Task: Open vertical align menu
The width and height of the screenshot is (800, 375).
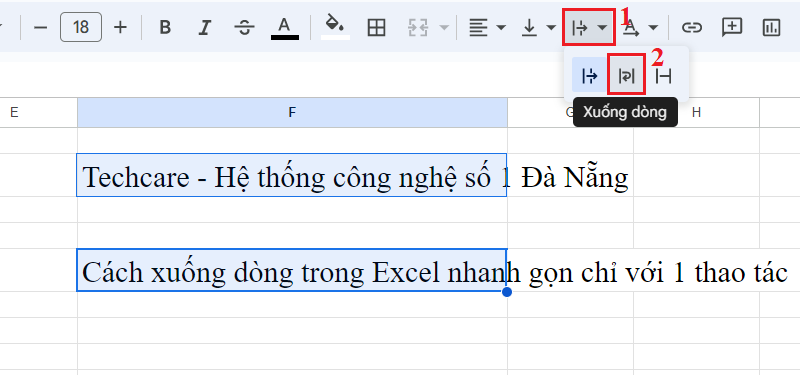Action: (x=538, y=28)
